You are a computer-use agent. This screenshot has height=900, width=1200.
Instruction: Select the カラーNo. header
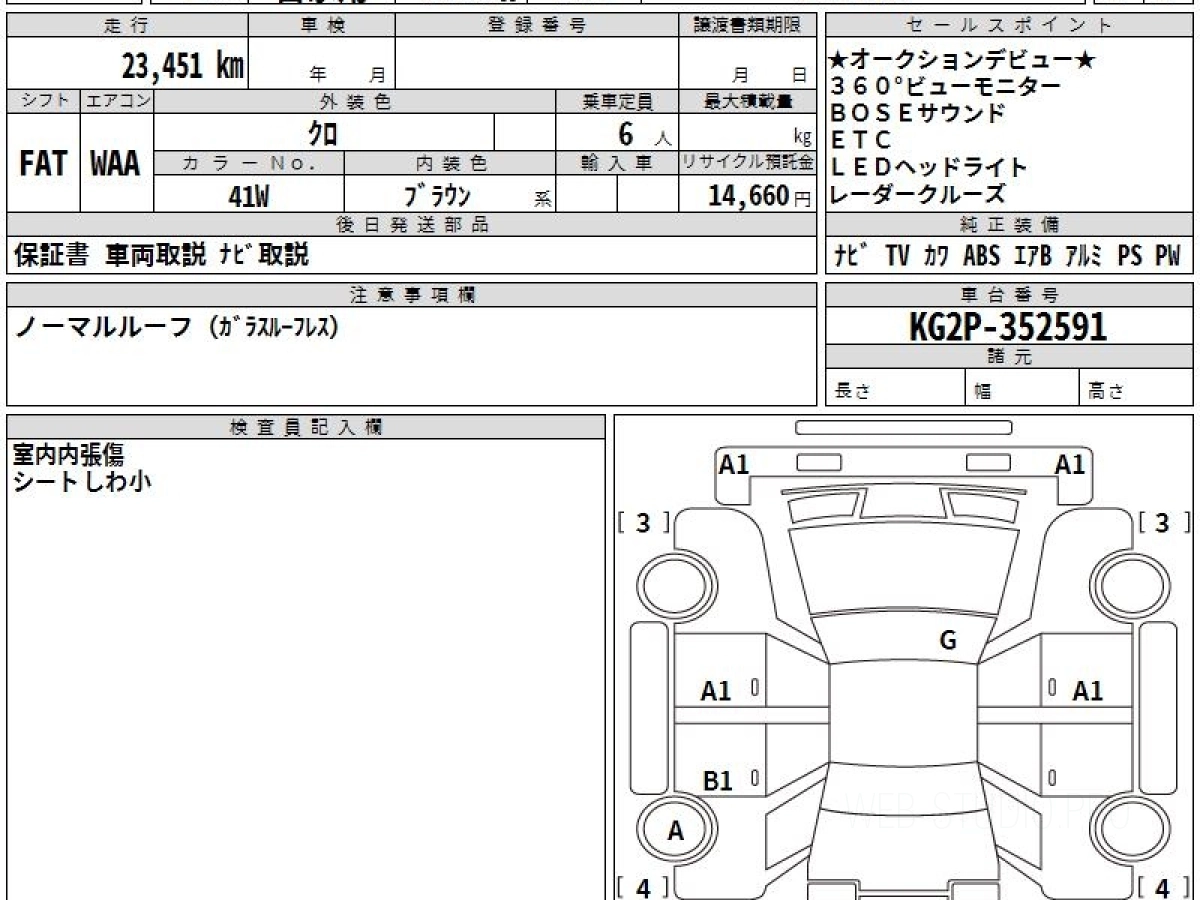click(x=250, y=163)
